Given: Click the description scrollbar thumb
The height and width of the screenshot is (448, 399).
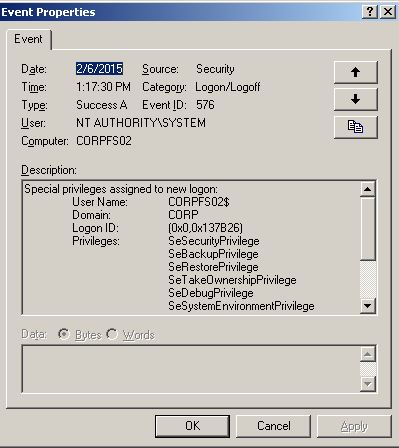Looking at the screenshot, I should [367, 228].
